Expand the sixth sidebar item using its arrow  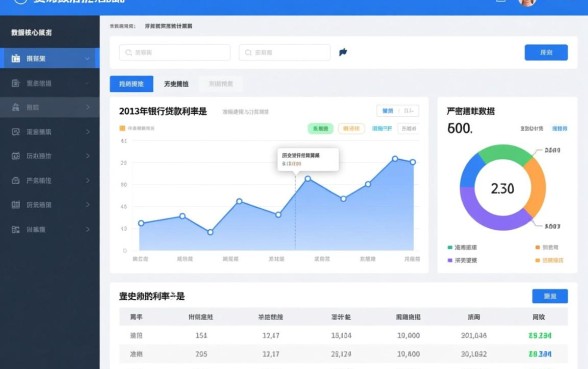pyautogui.click(x=88, y=180)
